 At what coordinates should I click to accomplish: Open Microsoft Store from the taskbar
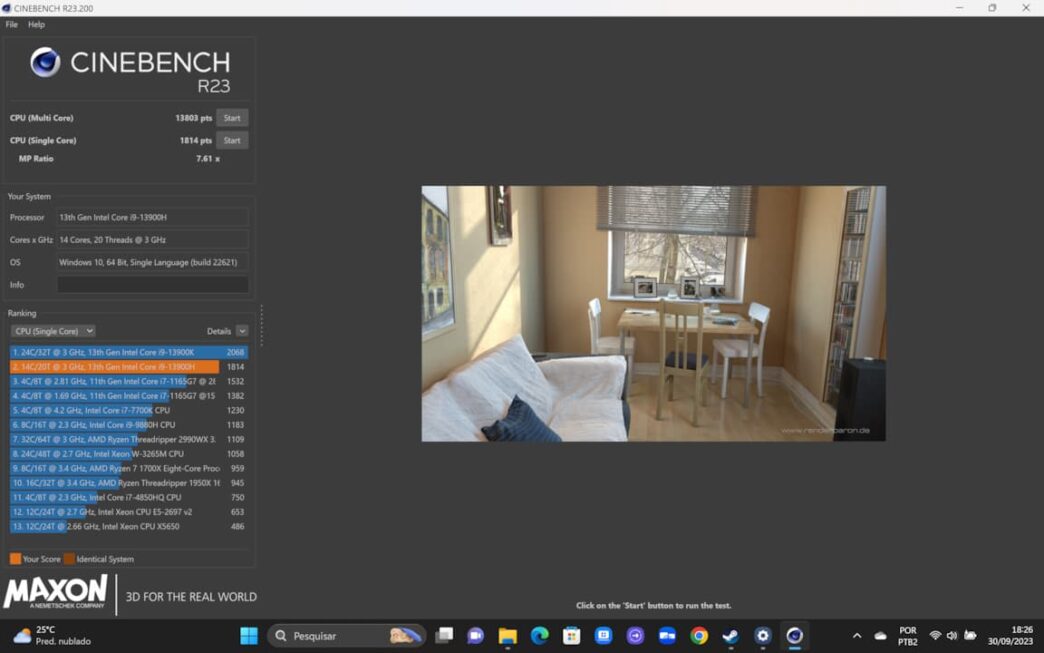[571, 636]
